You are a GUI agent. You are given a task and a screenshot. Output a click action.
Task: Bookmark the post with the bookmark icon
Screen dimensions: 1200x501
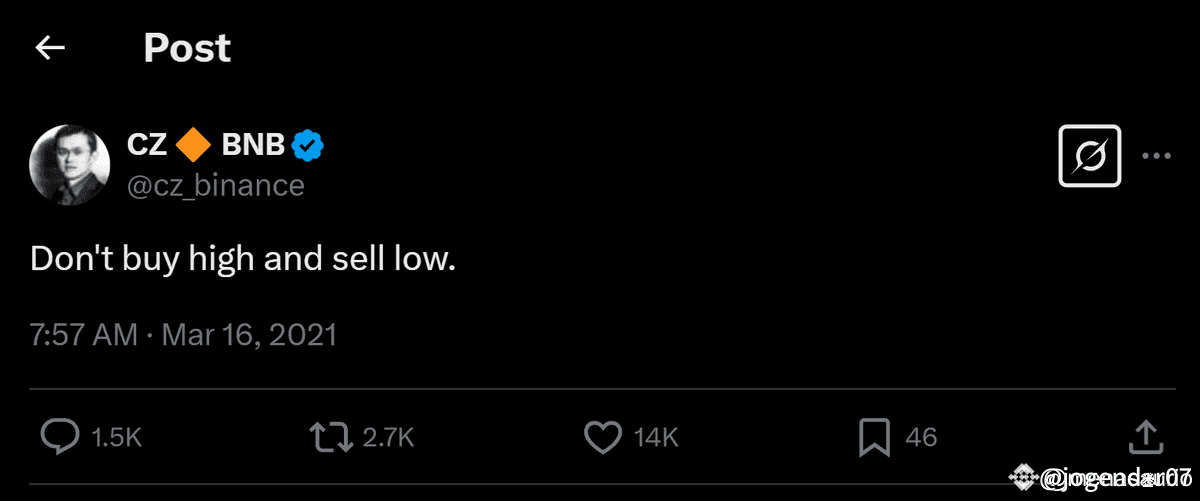[x=874, y=436]
